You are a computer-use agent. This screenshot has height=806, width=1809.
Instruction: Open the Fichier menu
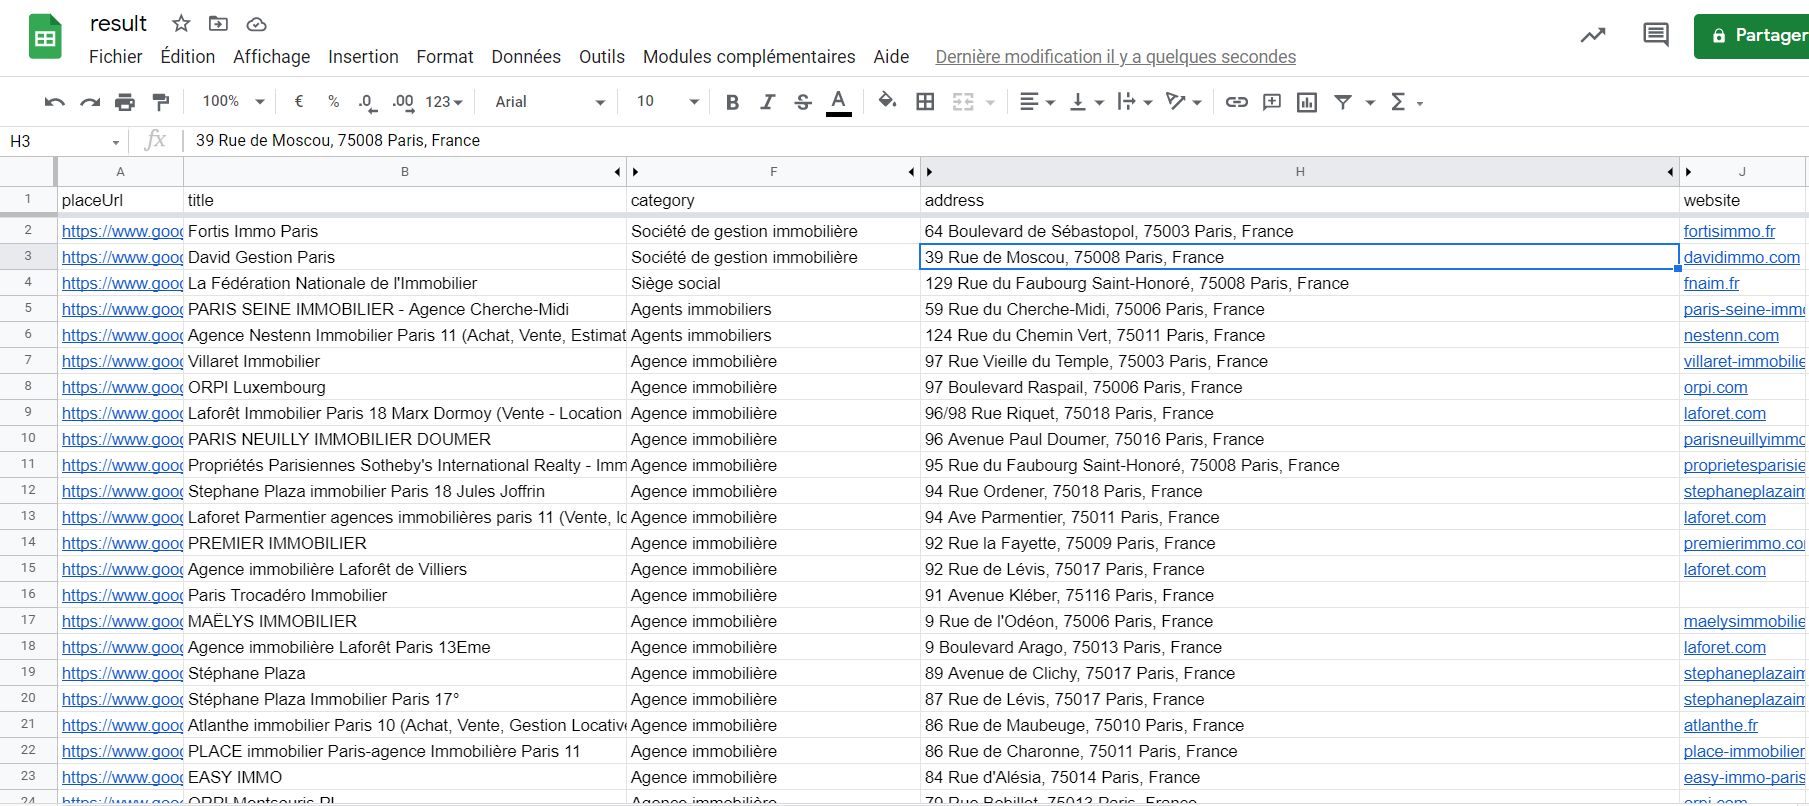[115, 57]
